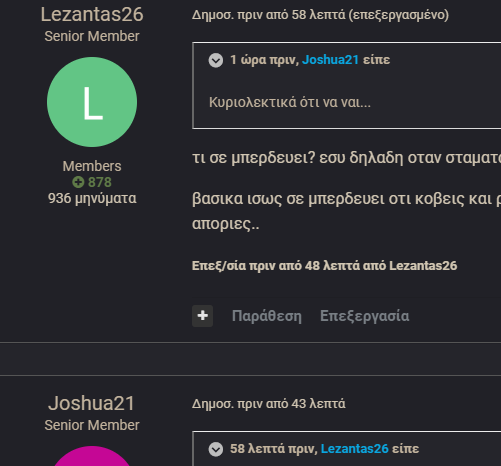Click the 878 reputation score

coord(100,182)
